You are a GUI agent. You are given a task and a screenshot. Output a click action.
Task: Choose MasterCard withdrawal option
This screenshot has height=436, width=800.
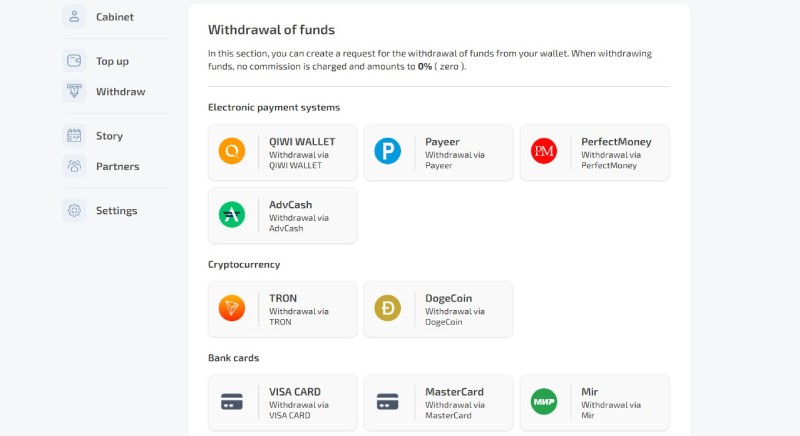438,403
